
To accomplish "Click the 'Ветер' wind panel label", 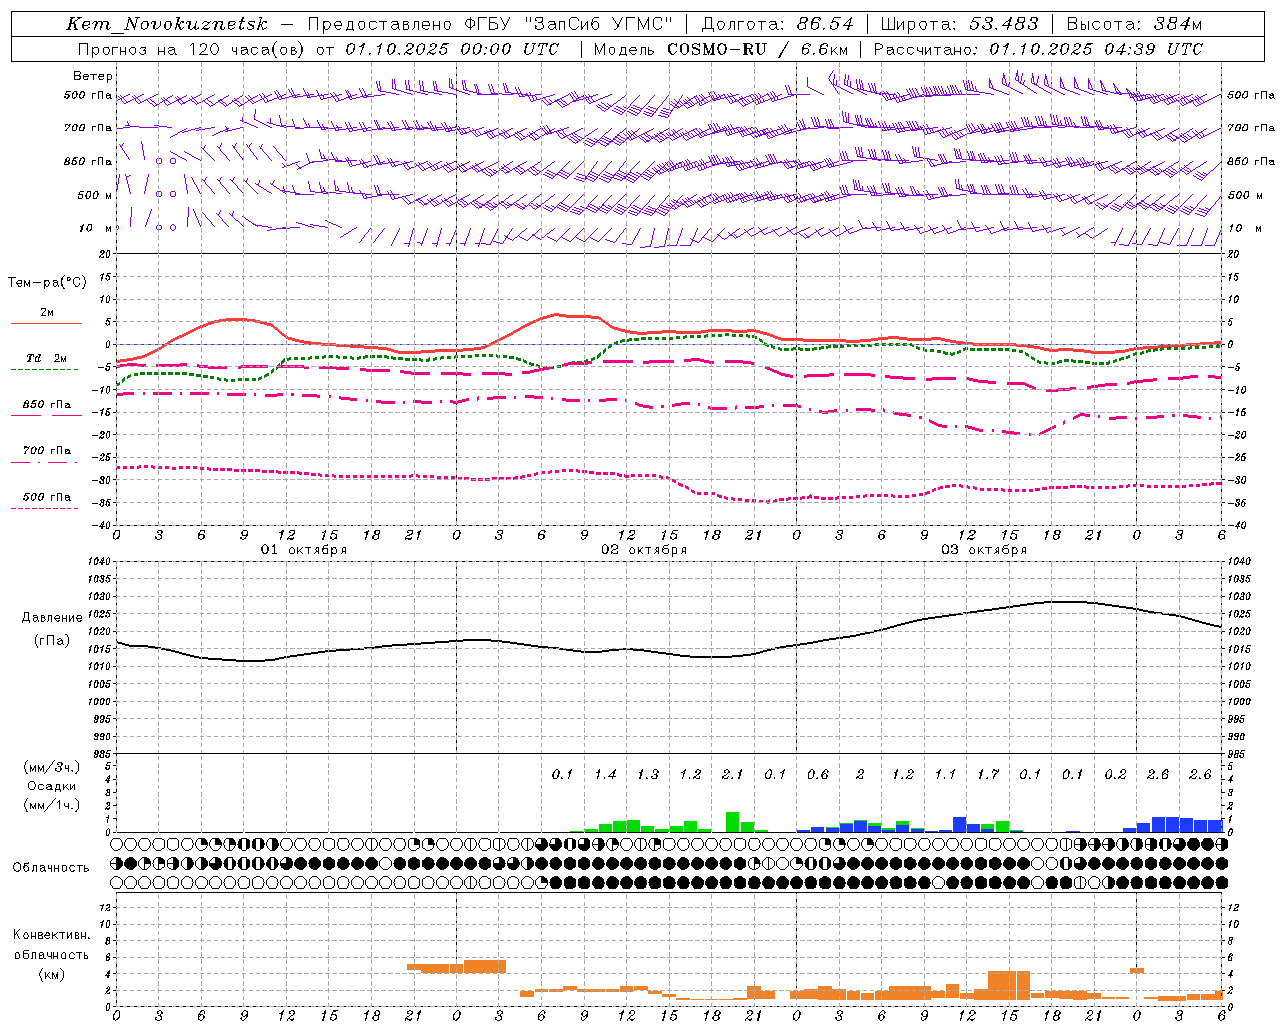I will [93, 76].
